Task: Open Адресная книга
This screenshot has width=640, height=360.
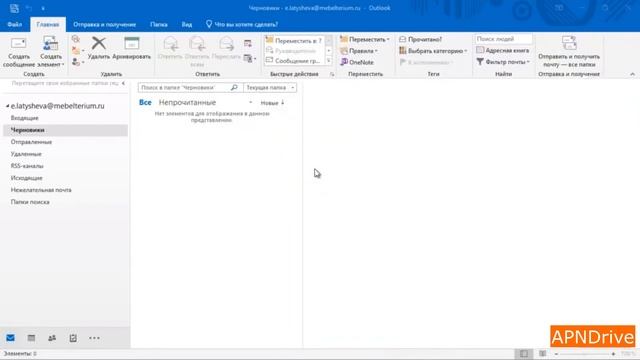Action: point(502,50)
